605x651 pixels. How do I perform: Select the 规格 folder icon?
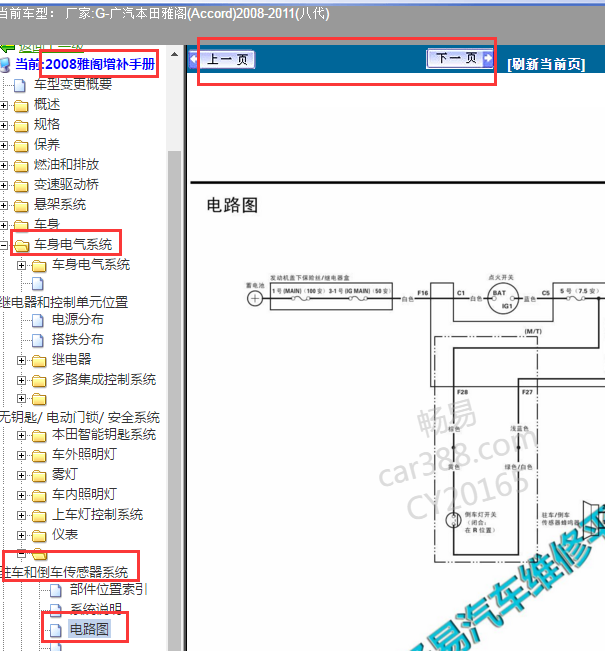coord(21,126)
